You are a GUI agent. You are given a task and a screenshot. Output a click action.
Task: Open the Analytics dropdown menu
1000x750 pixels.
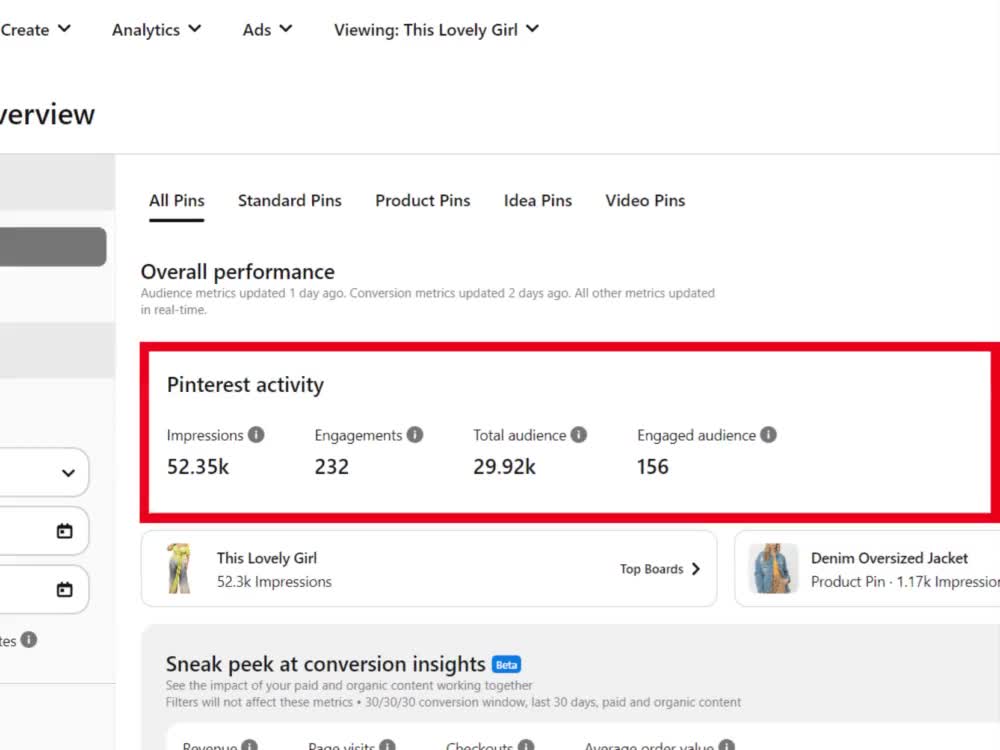pos(157,29)
